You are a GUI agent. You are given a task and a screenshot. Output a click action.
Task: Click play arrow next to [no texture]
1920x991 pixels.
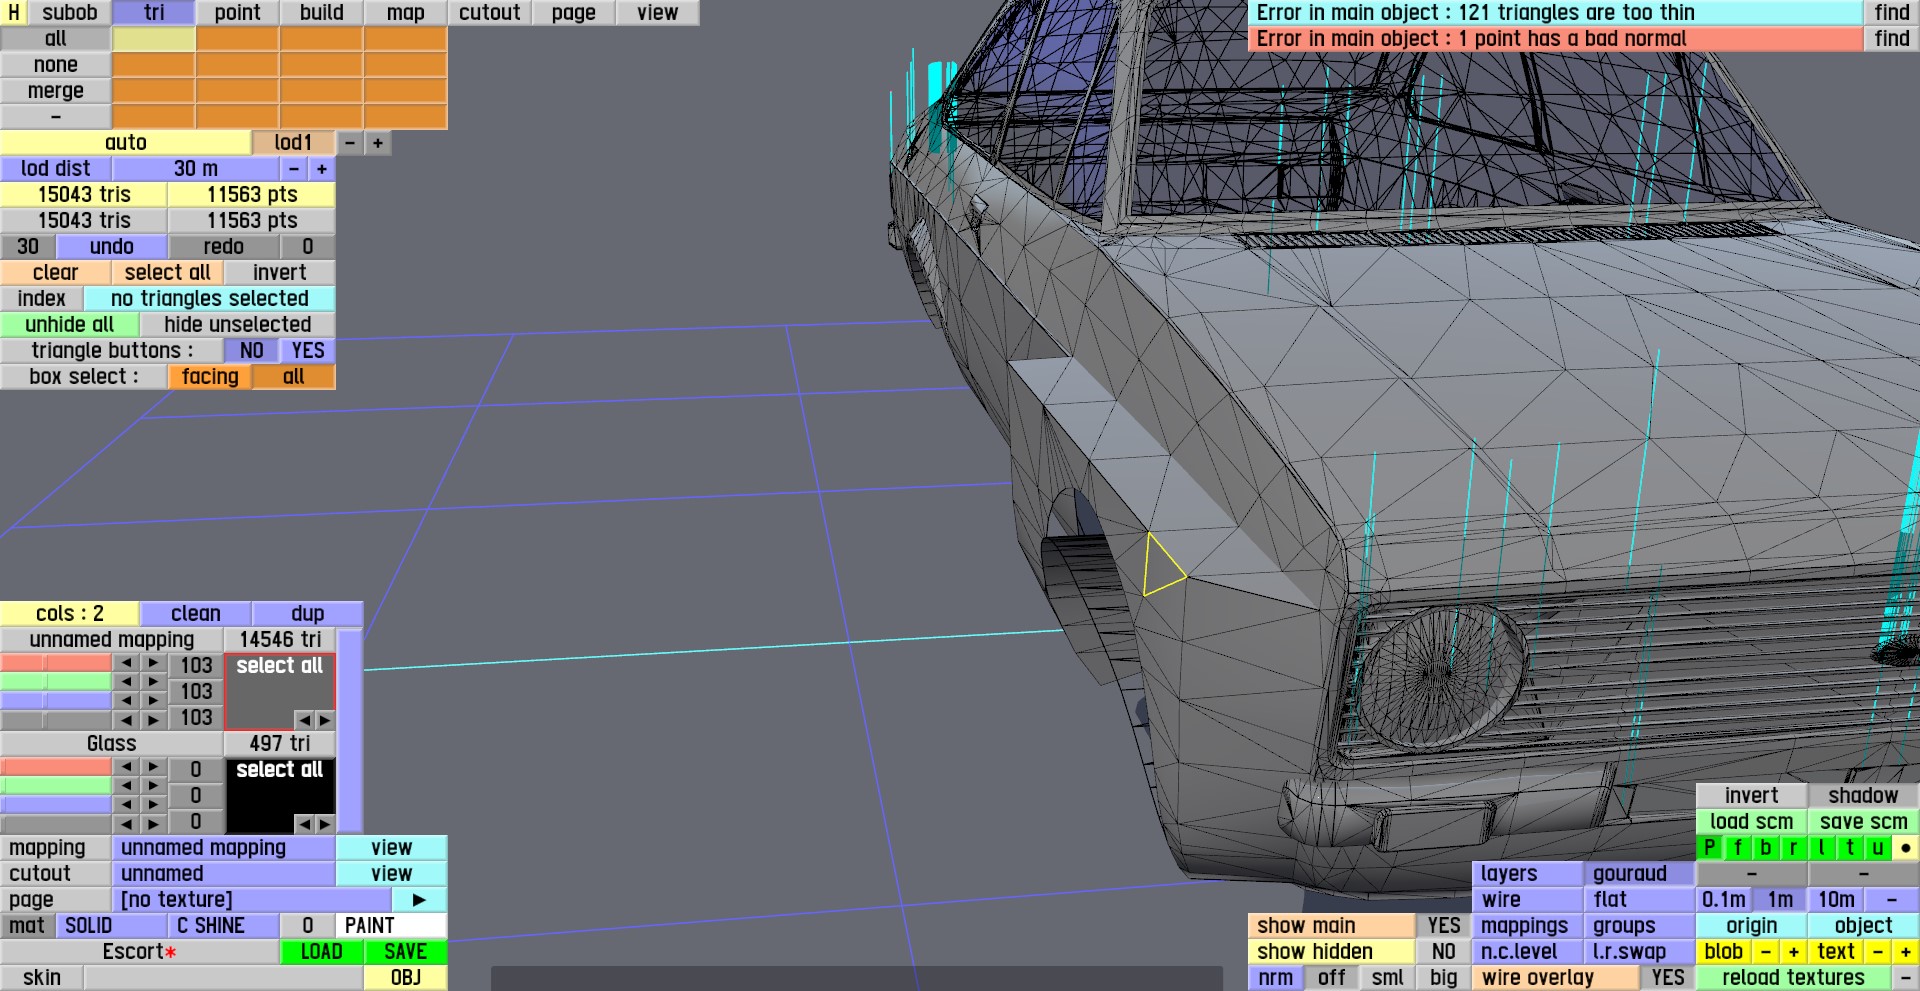pos(419,900)
